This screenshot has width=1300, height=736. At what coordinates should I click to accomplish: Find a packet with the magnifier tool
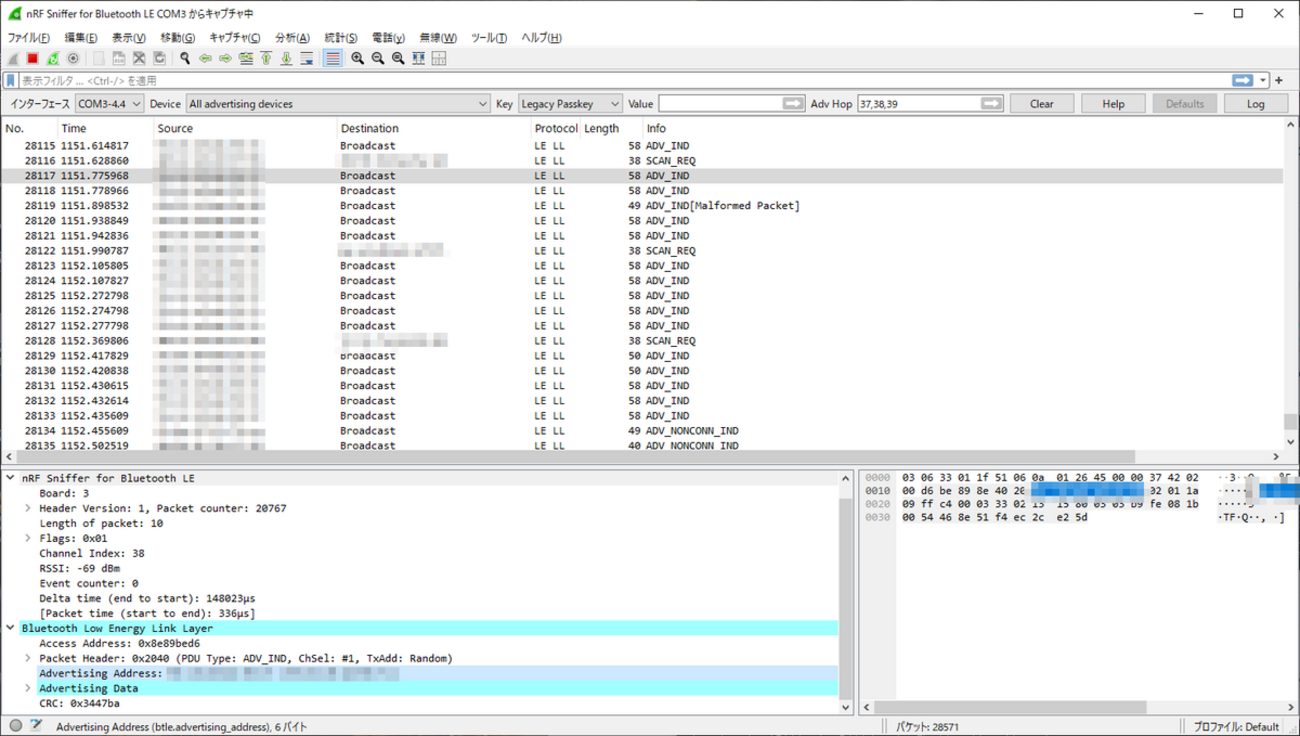coord(183,58)
